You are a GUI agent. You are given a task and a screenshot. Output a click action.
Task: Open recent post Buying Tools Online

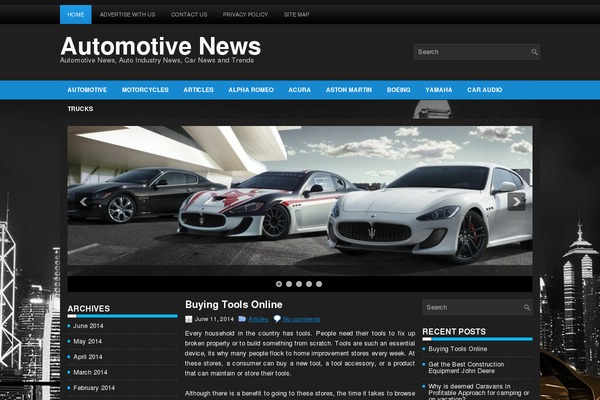[458, 349]
